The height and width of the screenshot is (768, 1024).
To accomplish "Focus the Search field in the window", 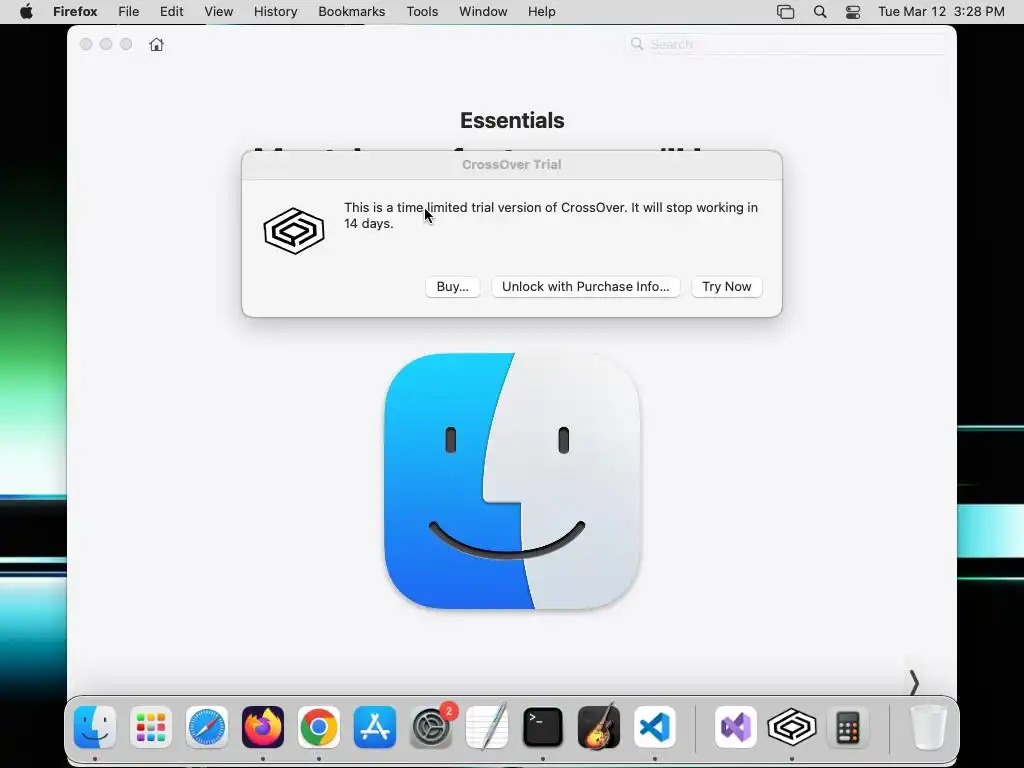I will 786,44.
